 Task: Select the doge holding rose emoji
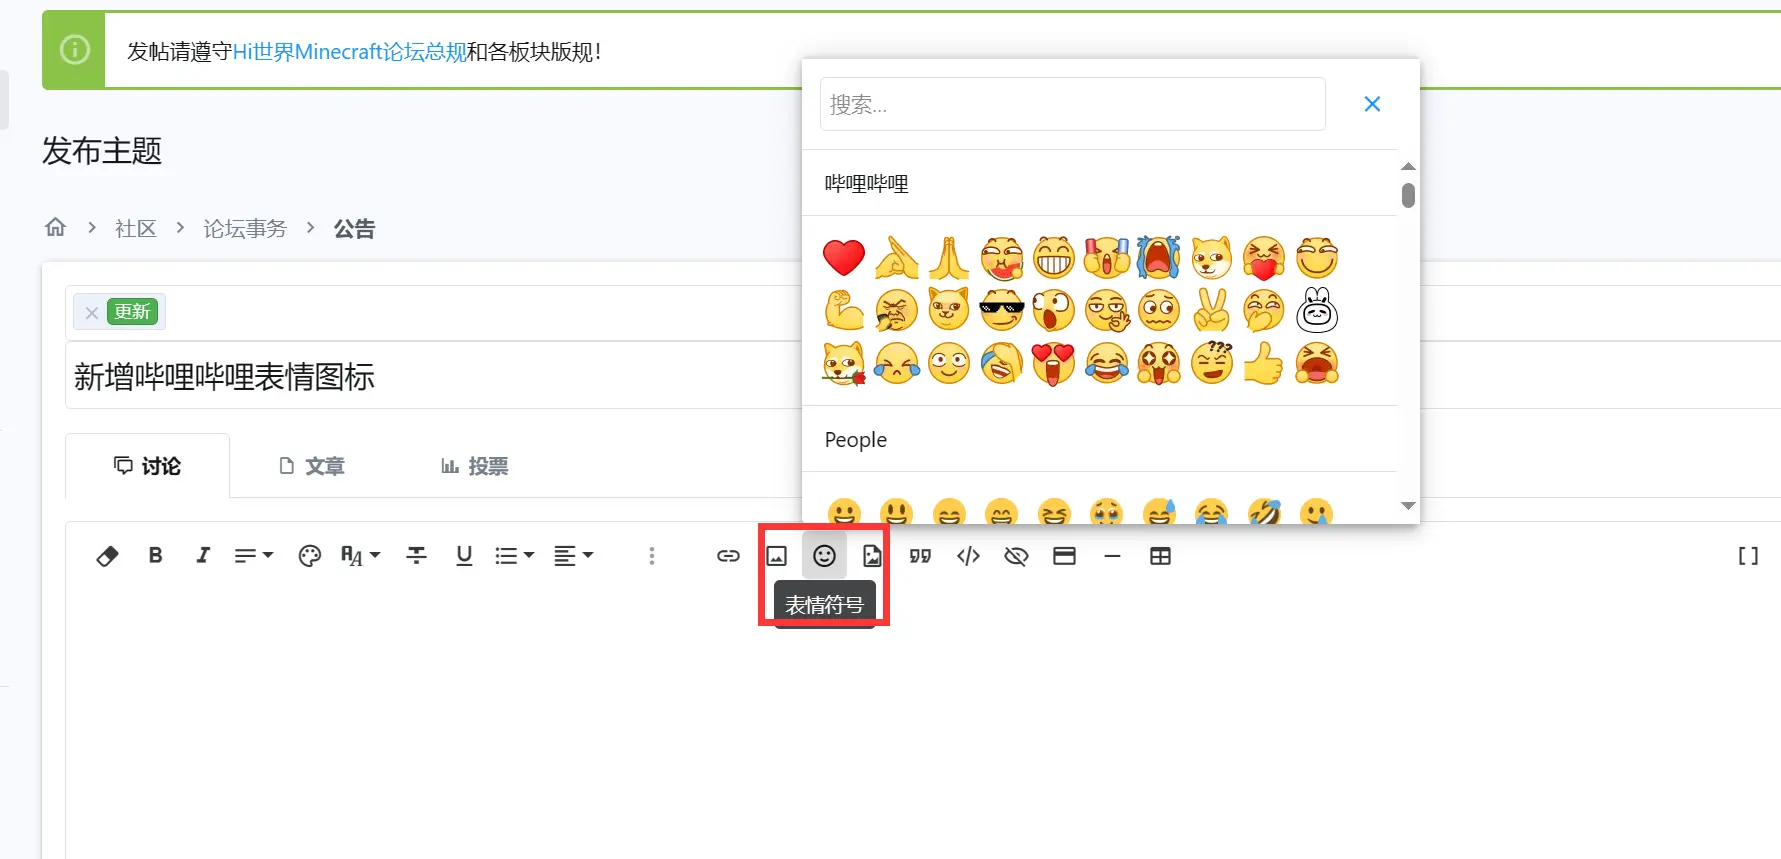pyautogui.click(x=844, y=364)
